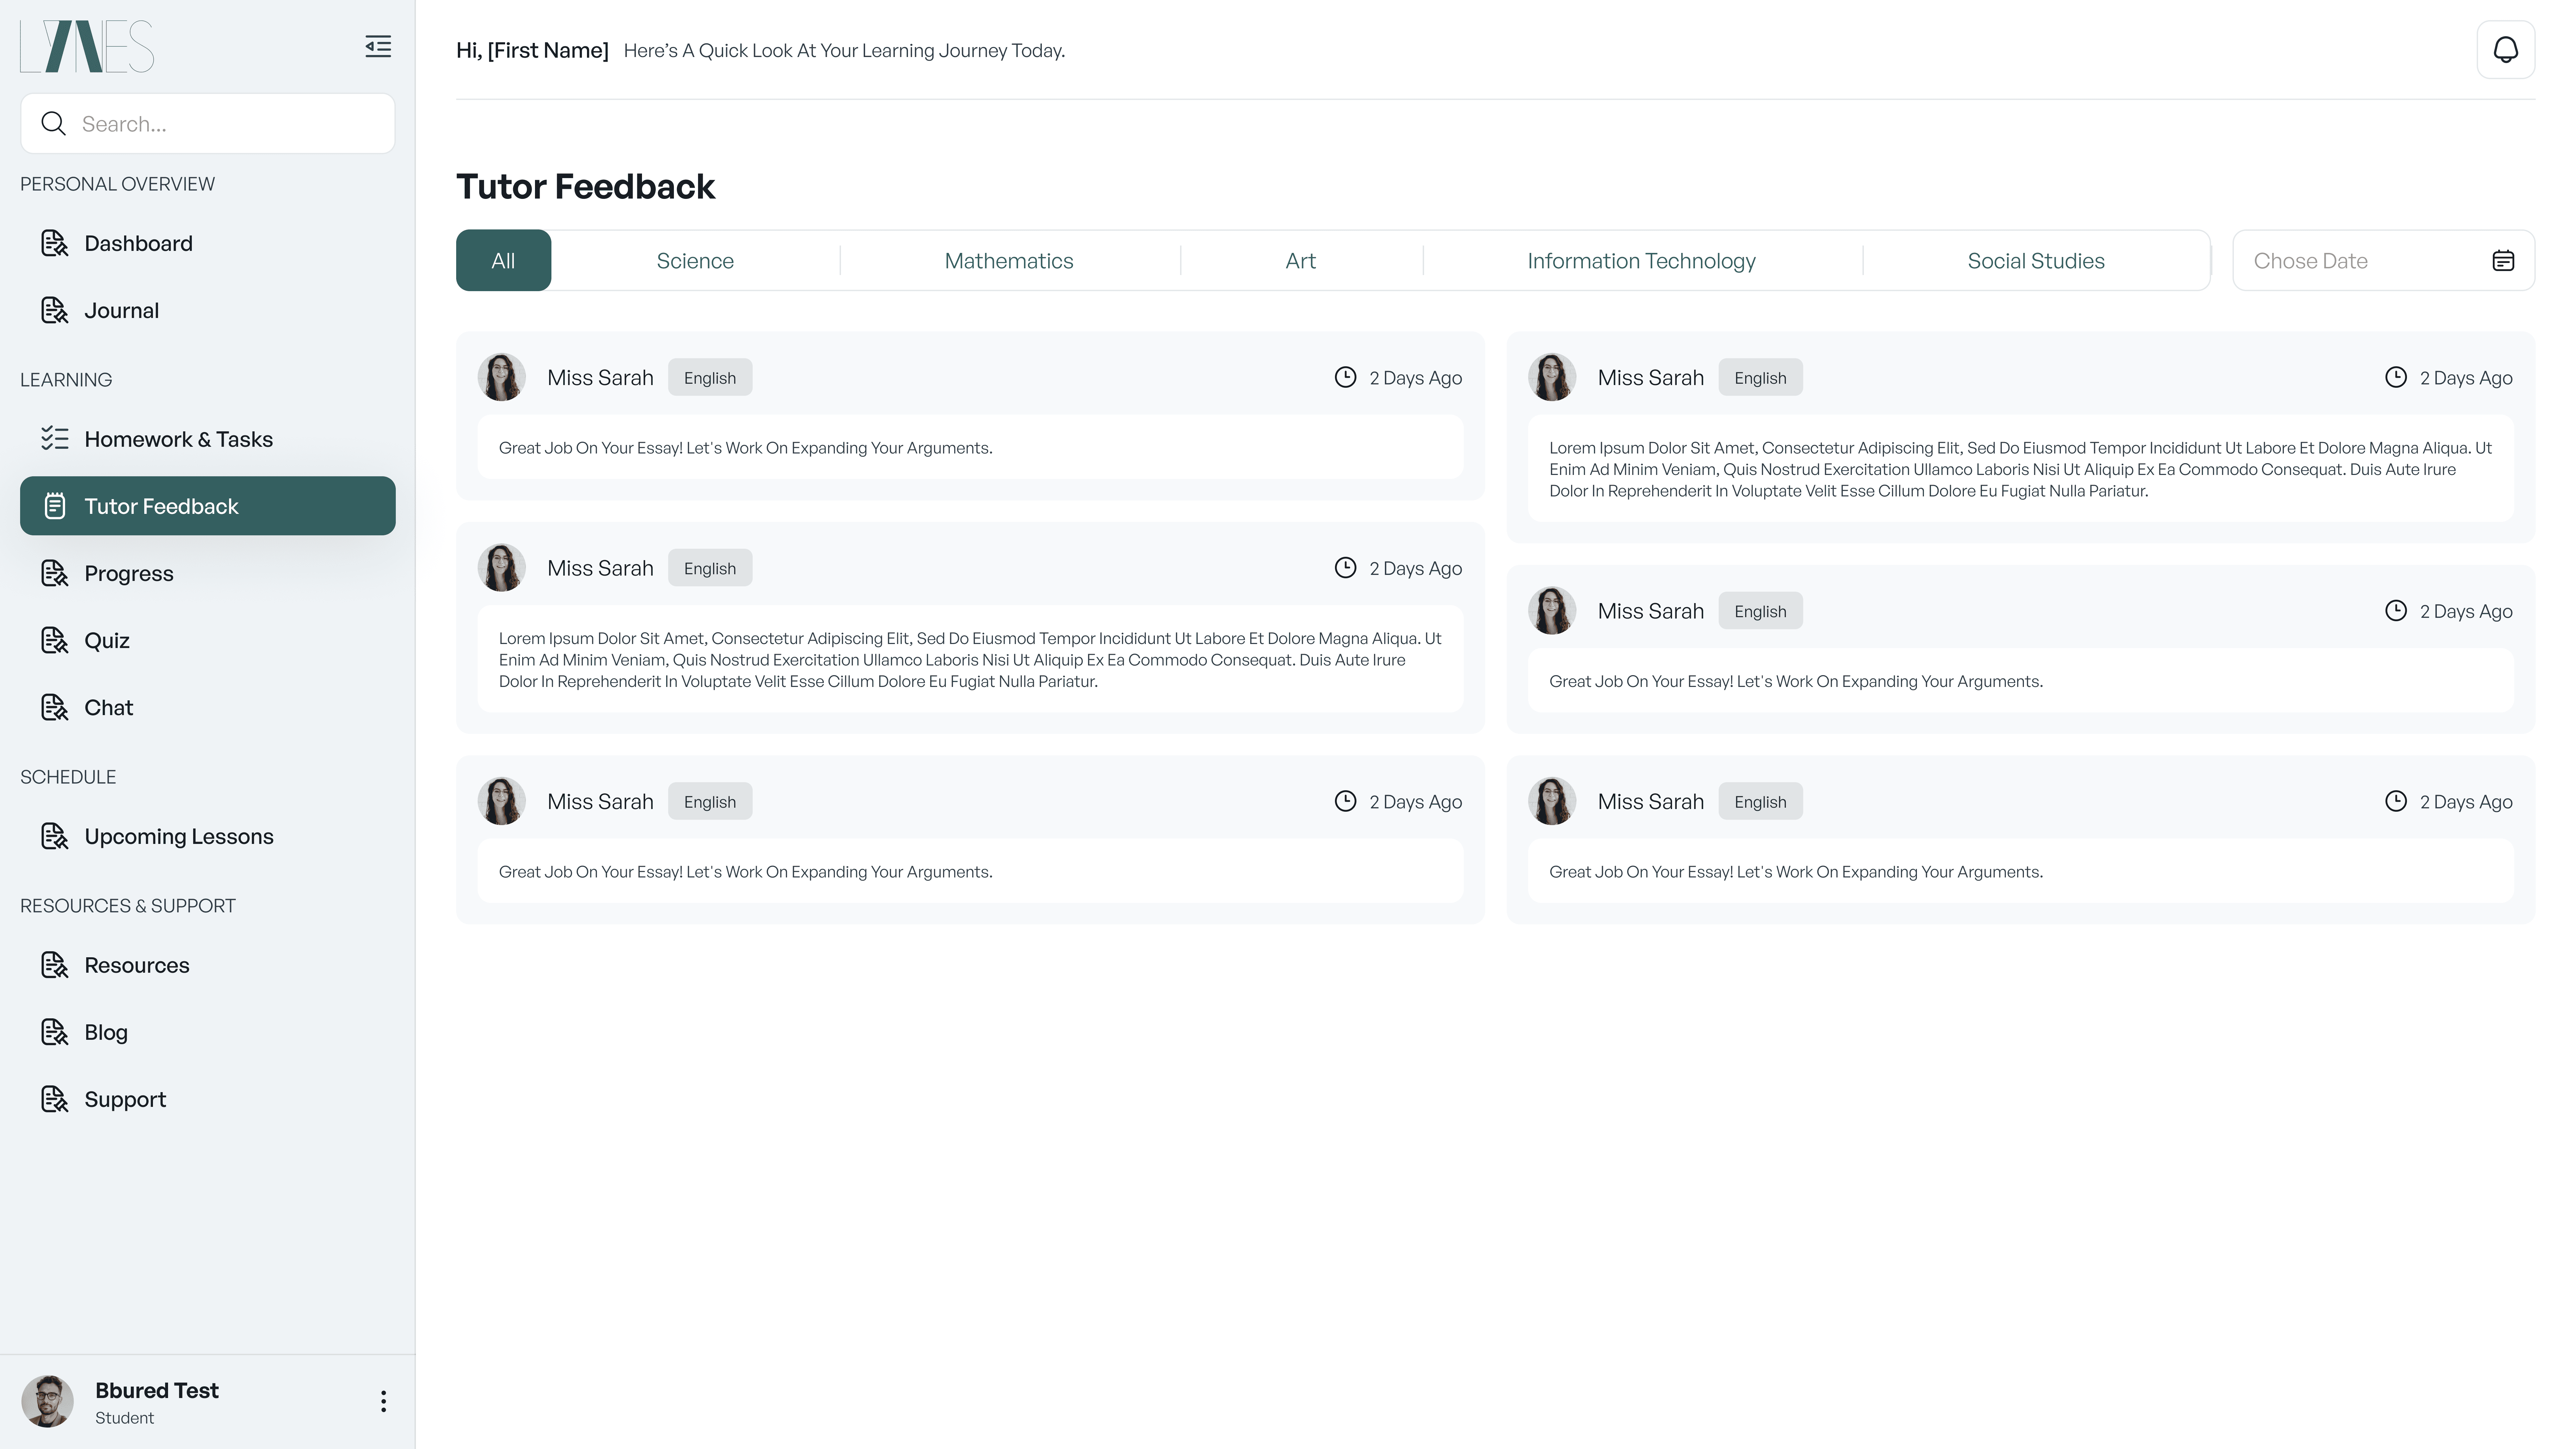Show Information Technology feedback
The width and height of the screenshot is (2576, 1449).
click(x=1641, y=261)
